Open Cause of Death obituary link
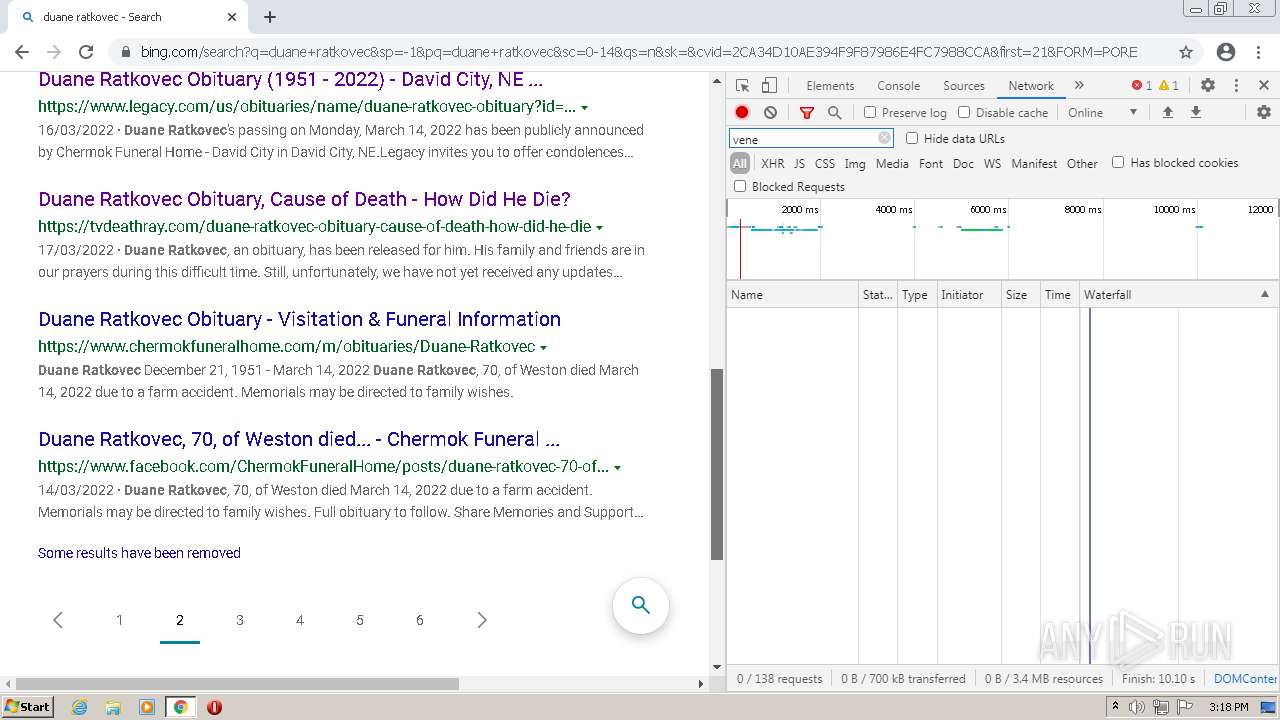This screenshot has width=1280, height=720. click(x=304, y=199)
